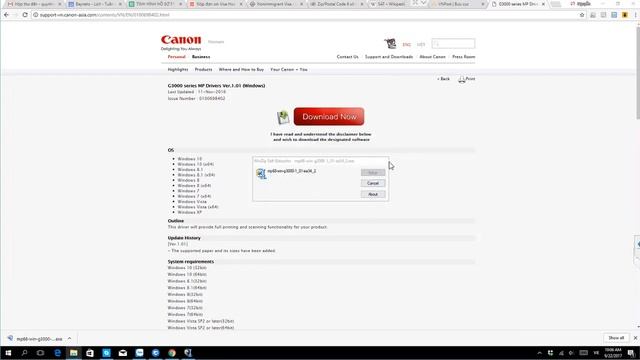640x360 pixels.
Task: Open Microsoft Store taskbar icon
Action: pos(90,353)
